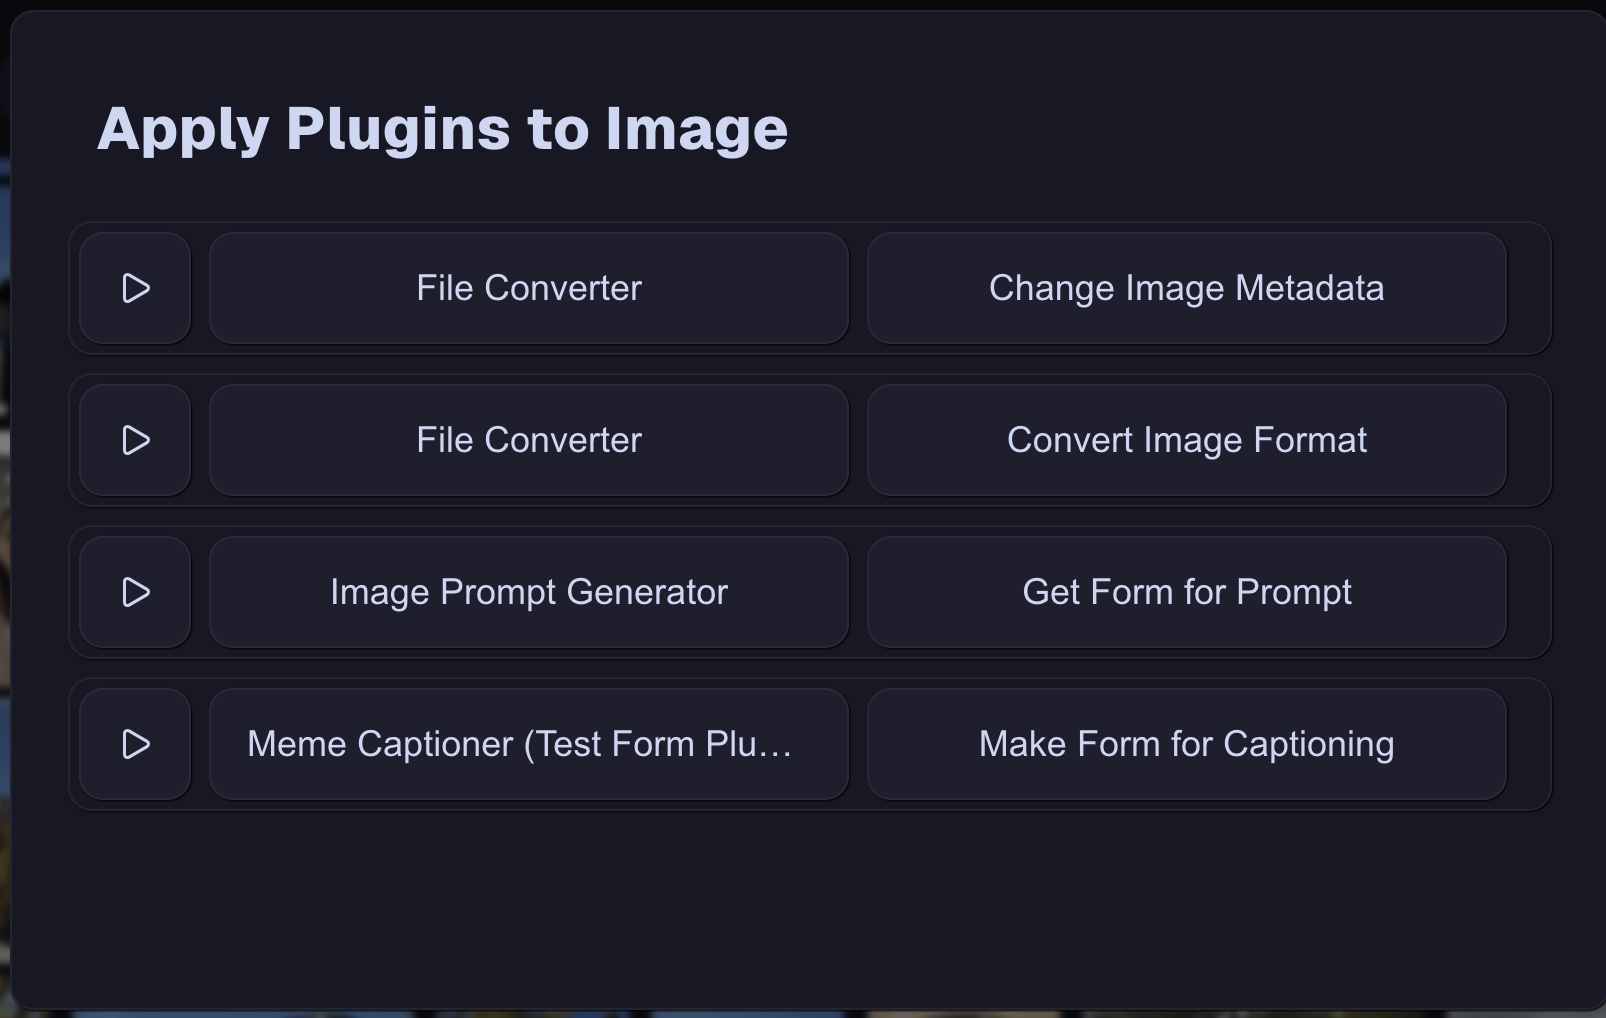Click the Get Form for Prompt action button

click(x=1186, y=591)
